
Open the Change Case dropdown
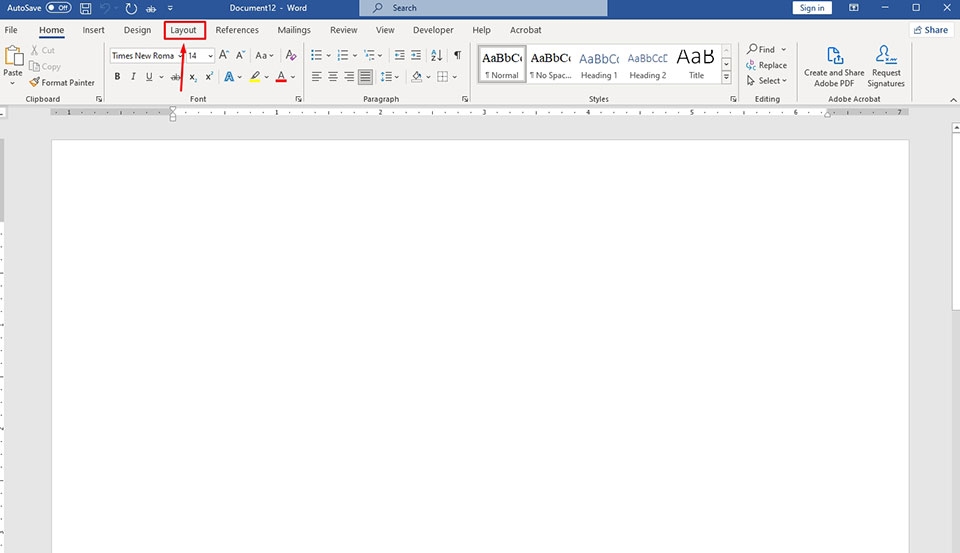[264, 55]
